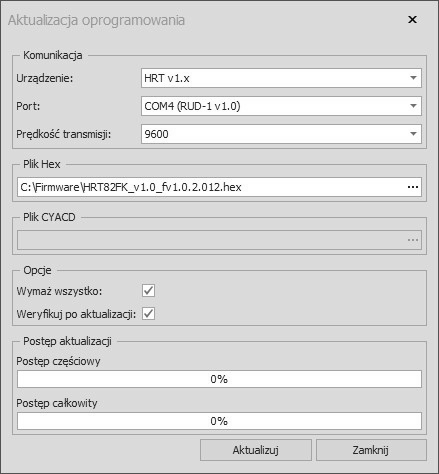
Task: Click the Wymaż wszystko label
Action: 59,291
